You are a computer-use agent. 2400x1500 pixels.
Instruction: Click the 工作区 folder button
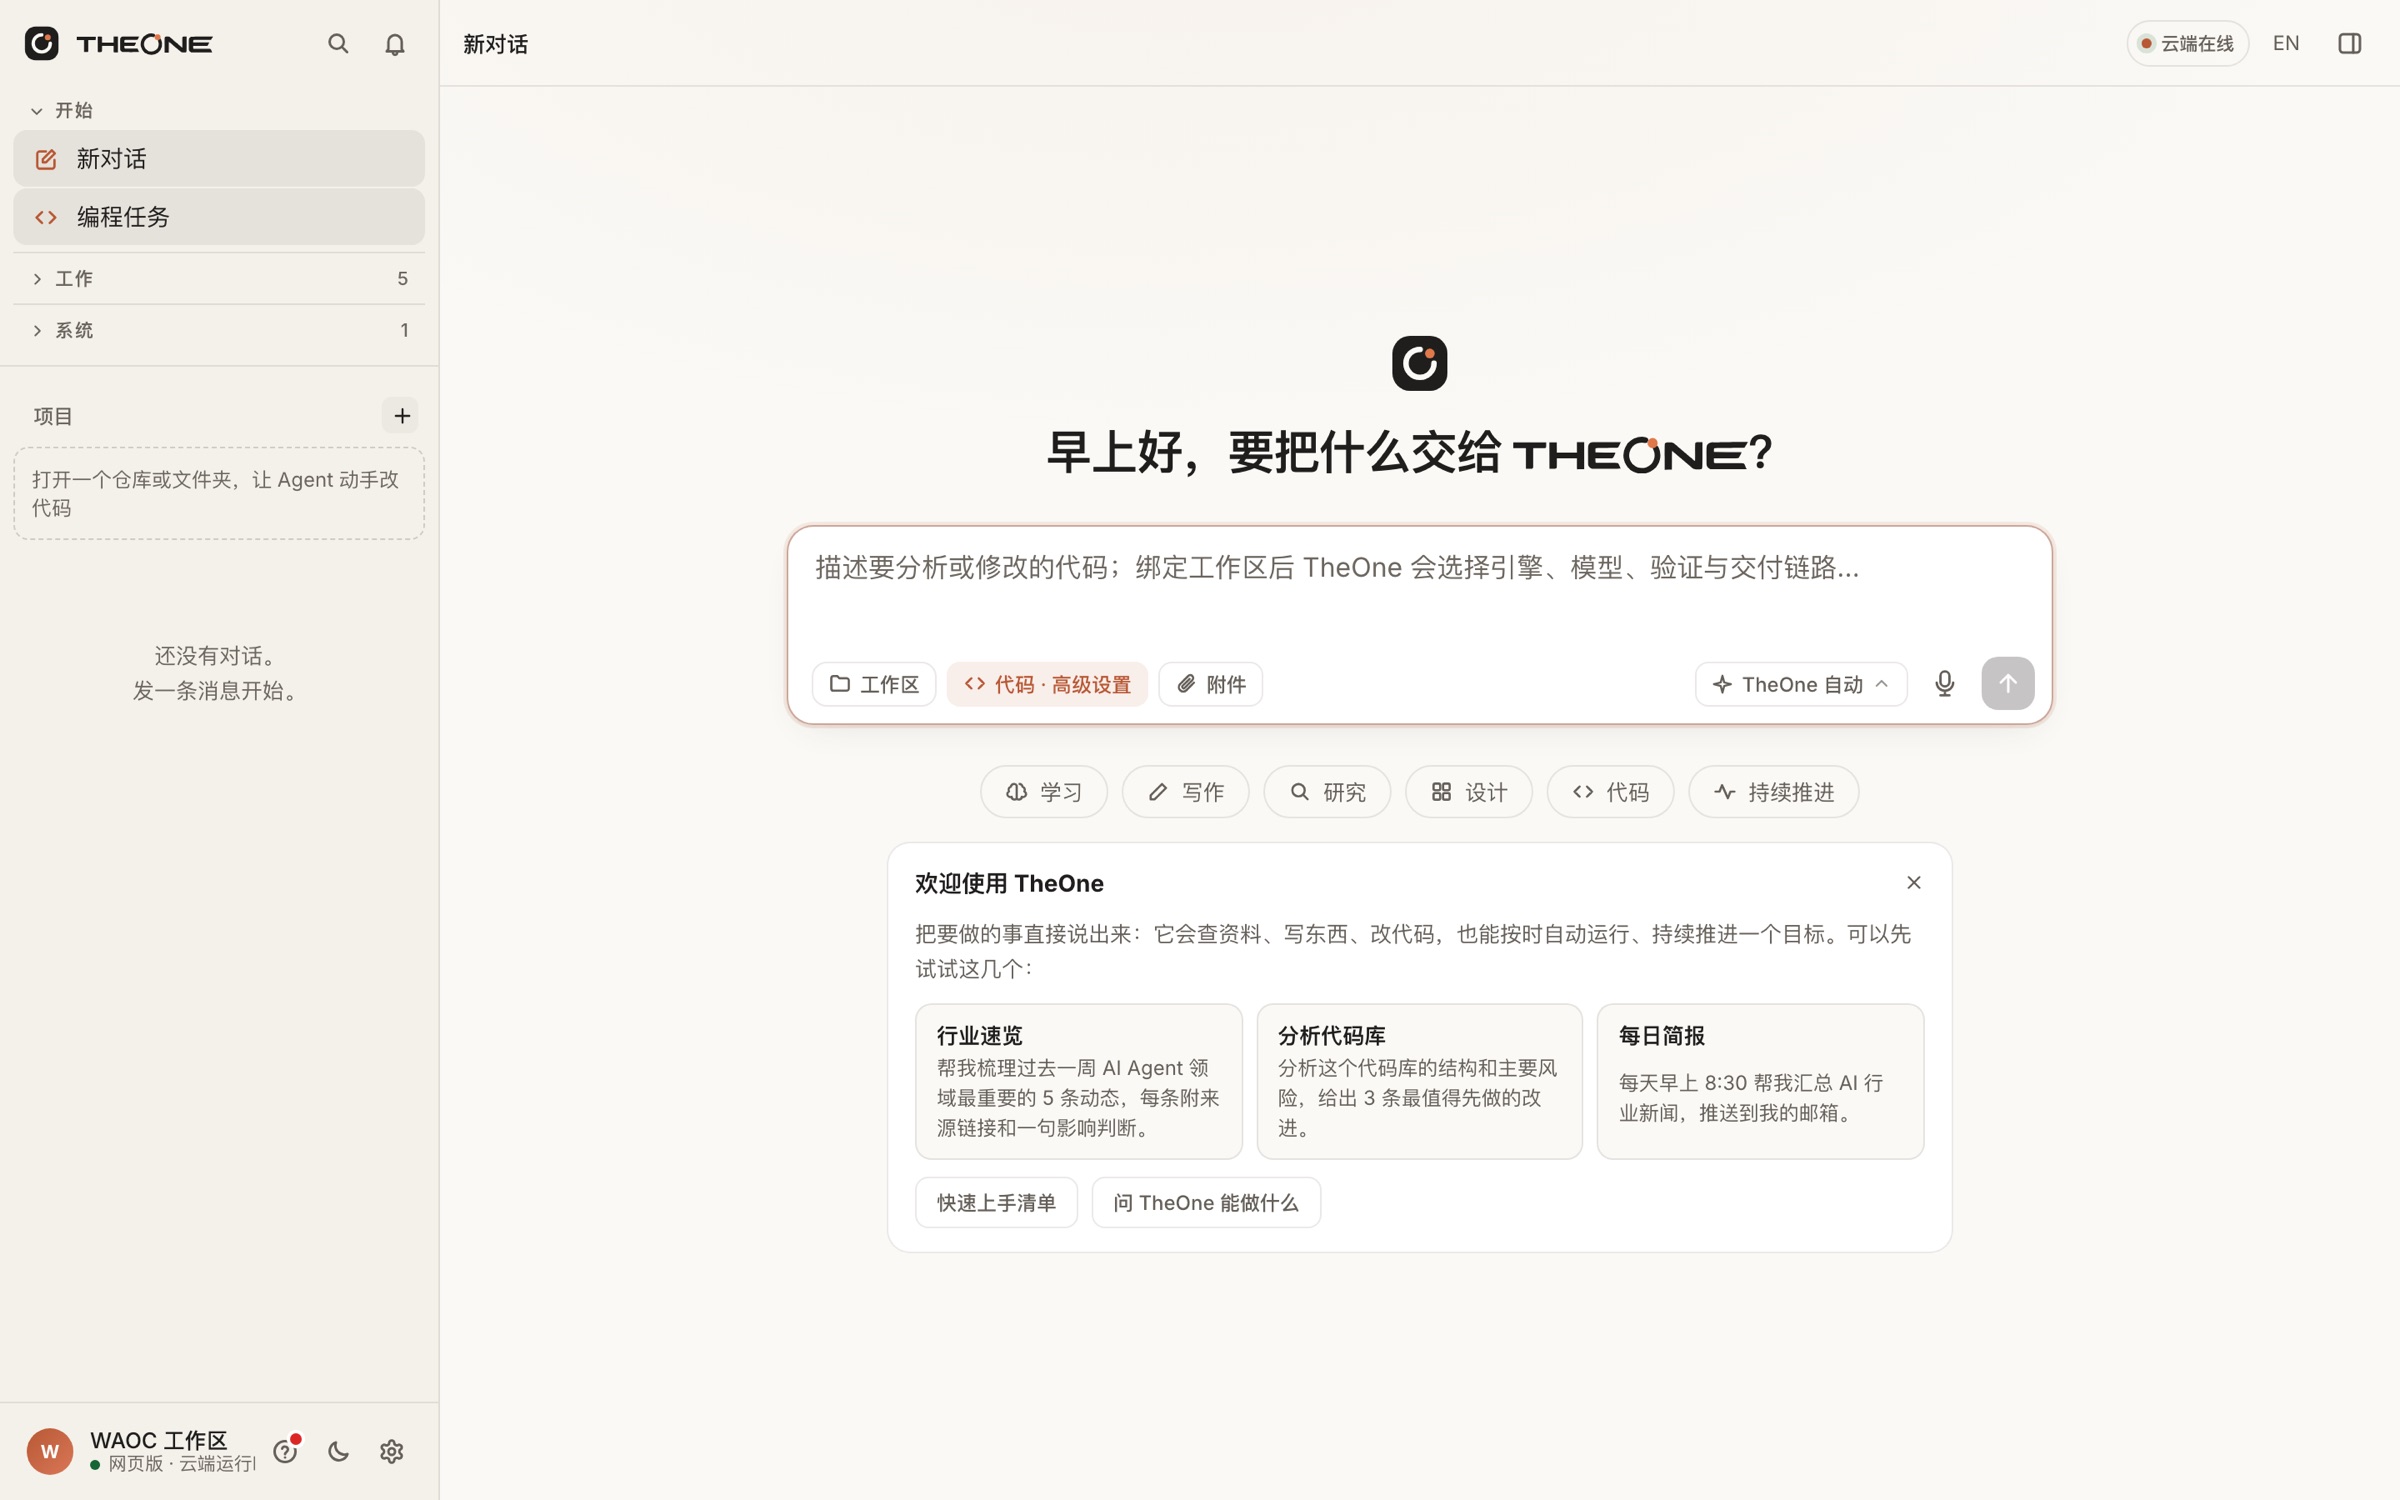(x=874, y=684)
